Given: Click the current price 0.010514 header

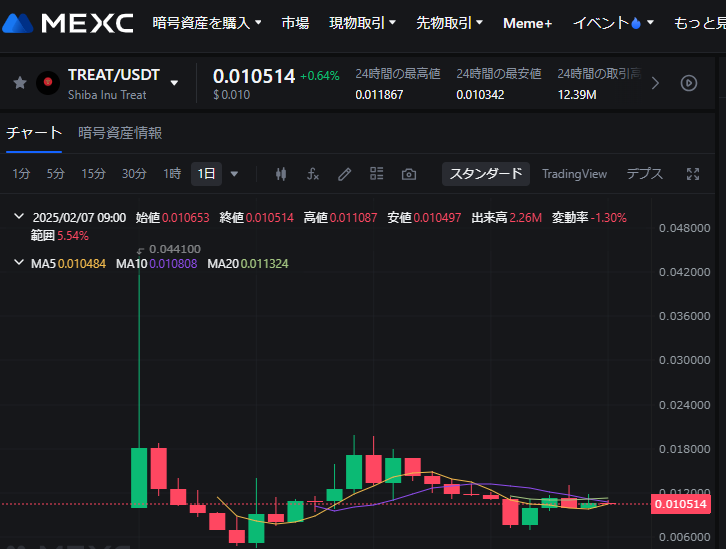Looking at the screenshot, I should tap(254, 76).
